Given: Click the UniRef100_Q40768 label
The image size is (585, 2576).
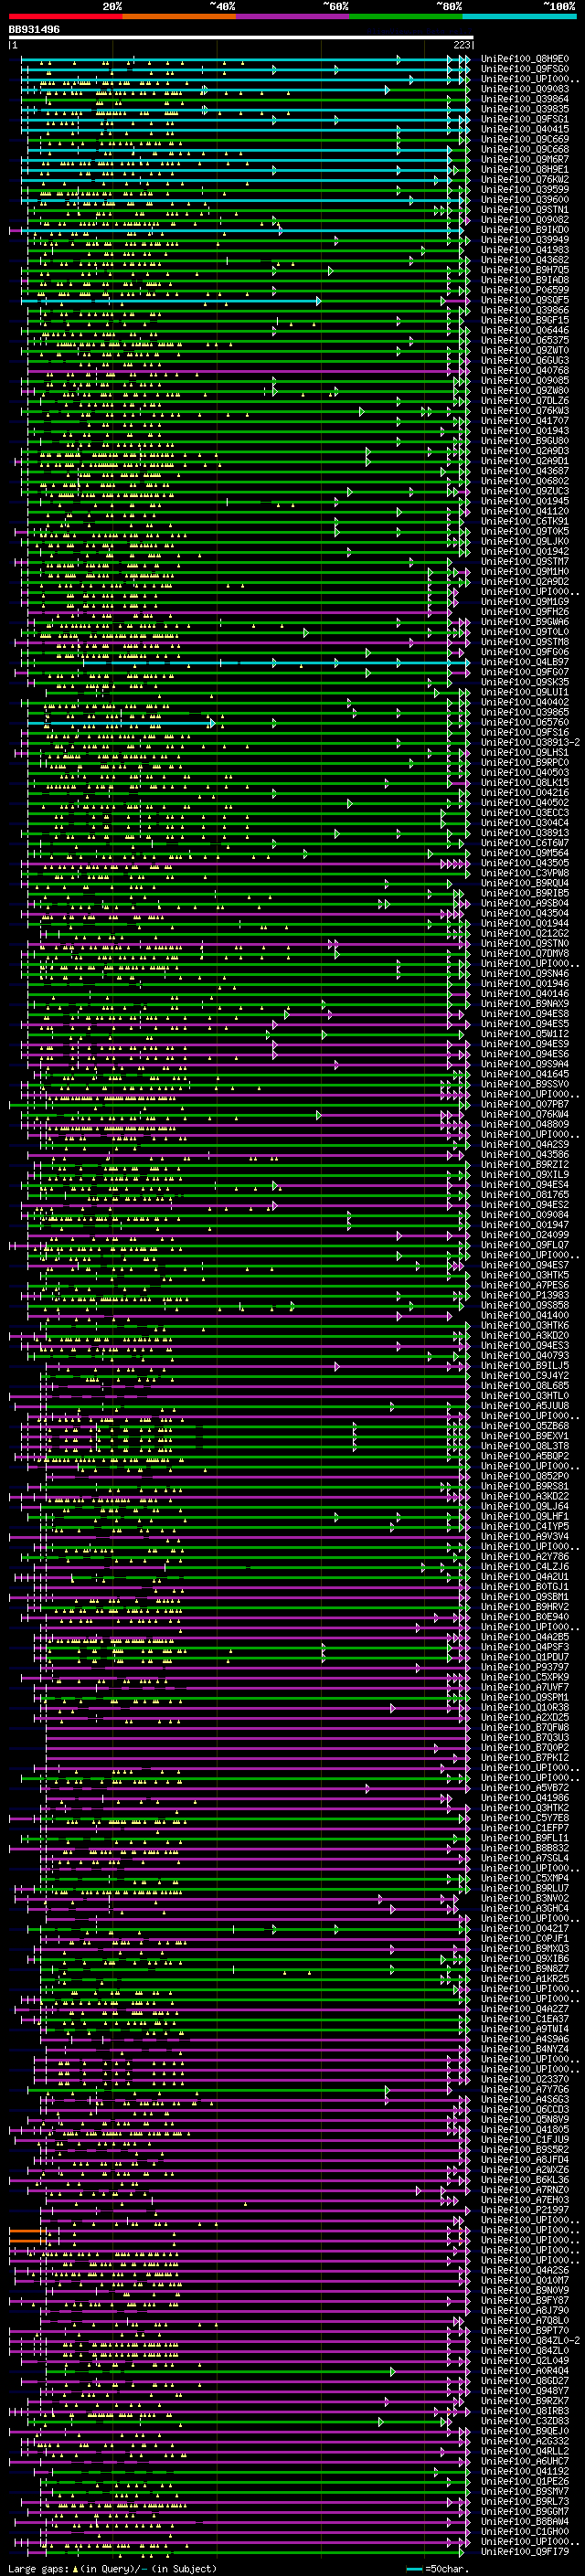Looking at the screenshot, I should tap(525, 370).
